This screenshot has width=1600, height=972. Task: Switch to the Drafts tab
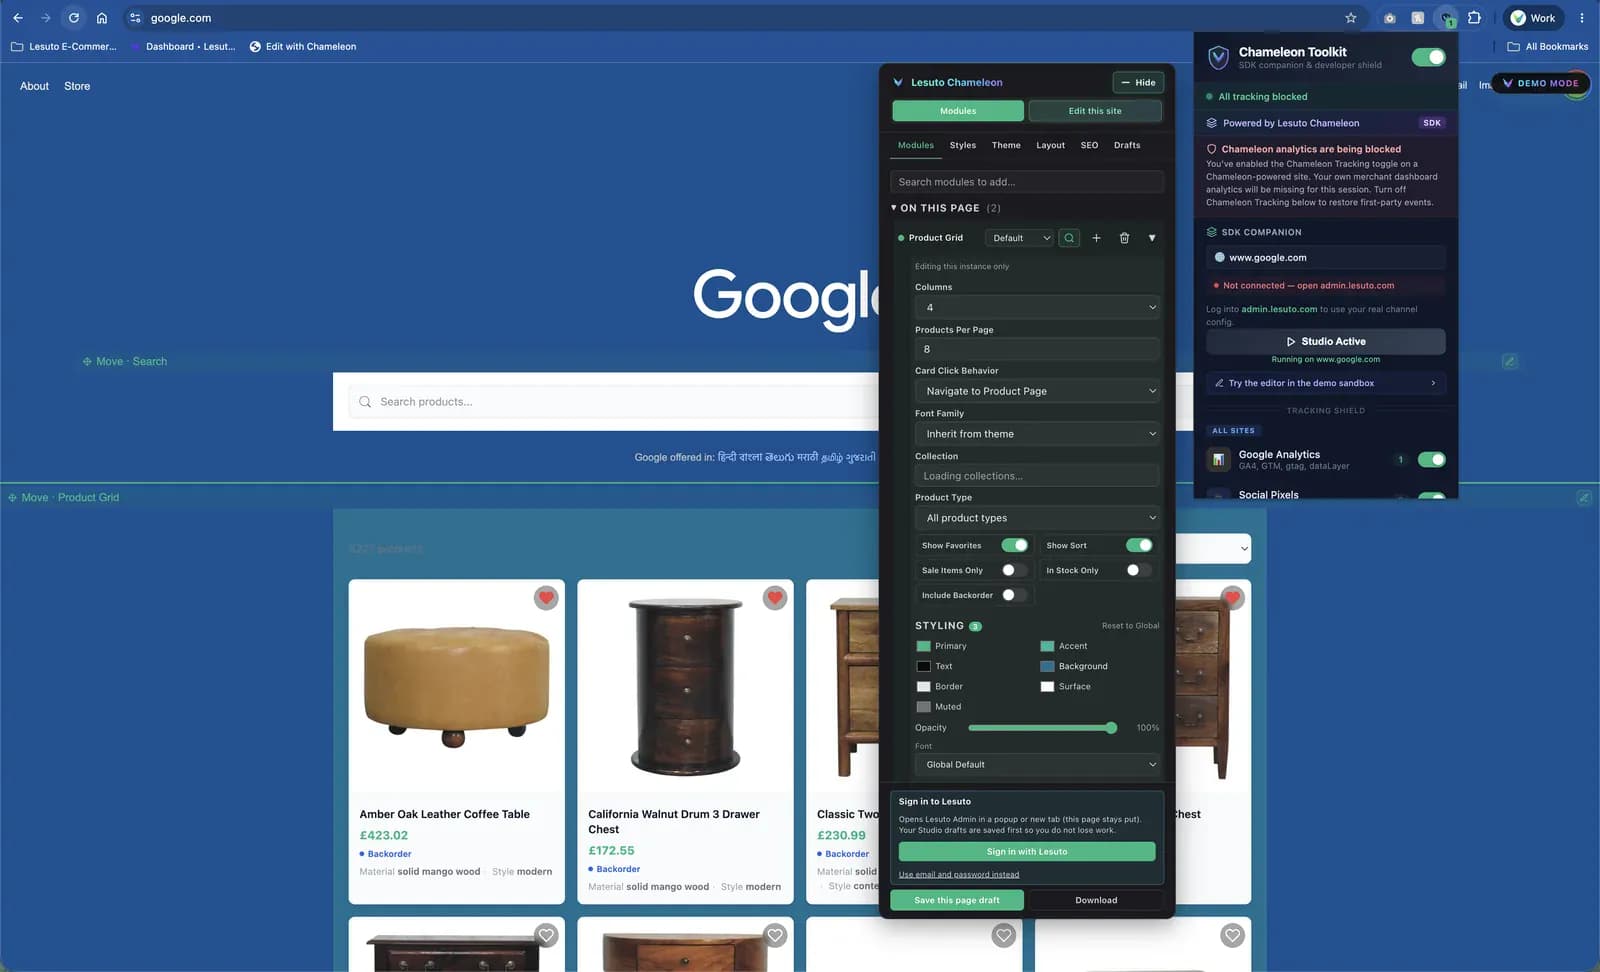pyautogui.click(x=1127, y=145)
